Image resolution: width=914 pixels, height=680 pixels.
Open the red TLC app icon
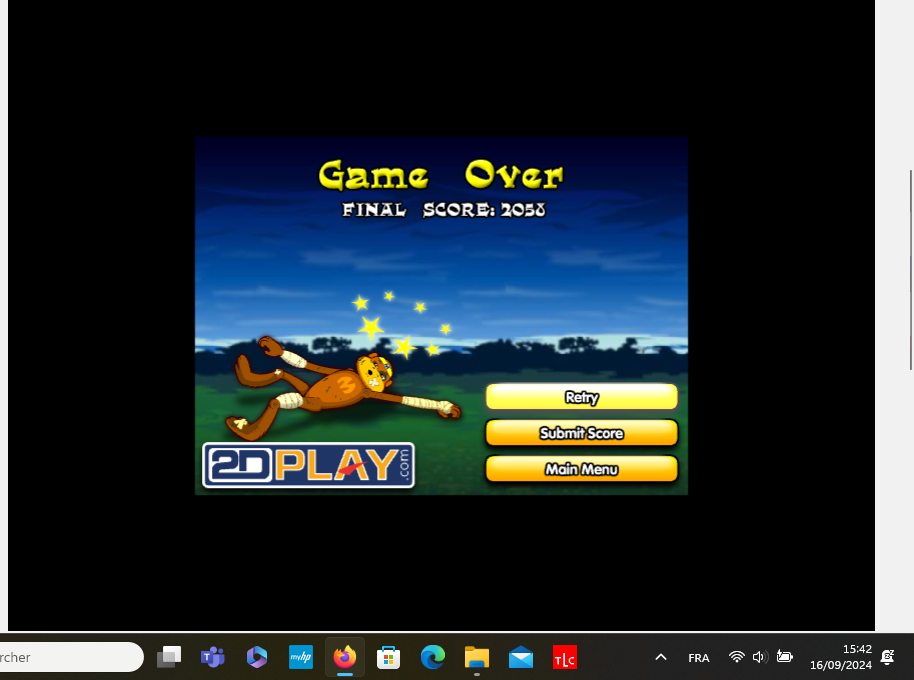(x=565, y=657)
